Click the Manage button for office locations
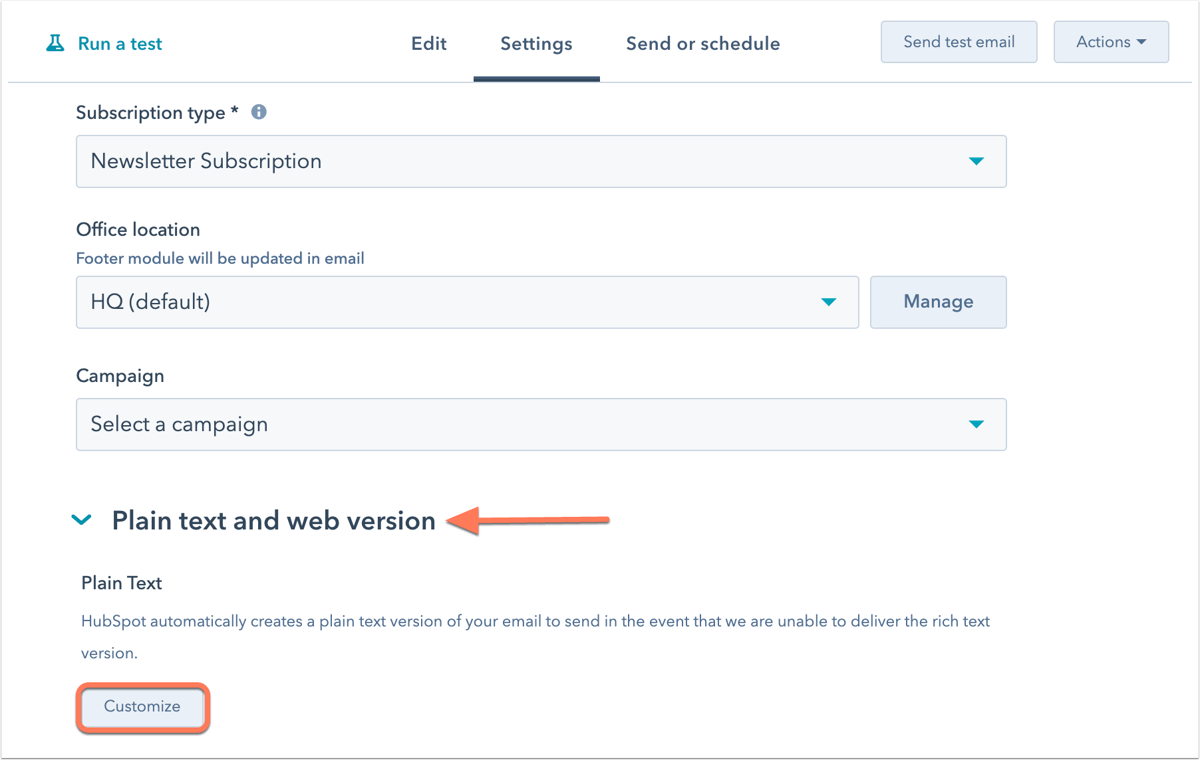The height and width of the screenshot is (760, 1200). [x=938, y=302]
